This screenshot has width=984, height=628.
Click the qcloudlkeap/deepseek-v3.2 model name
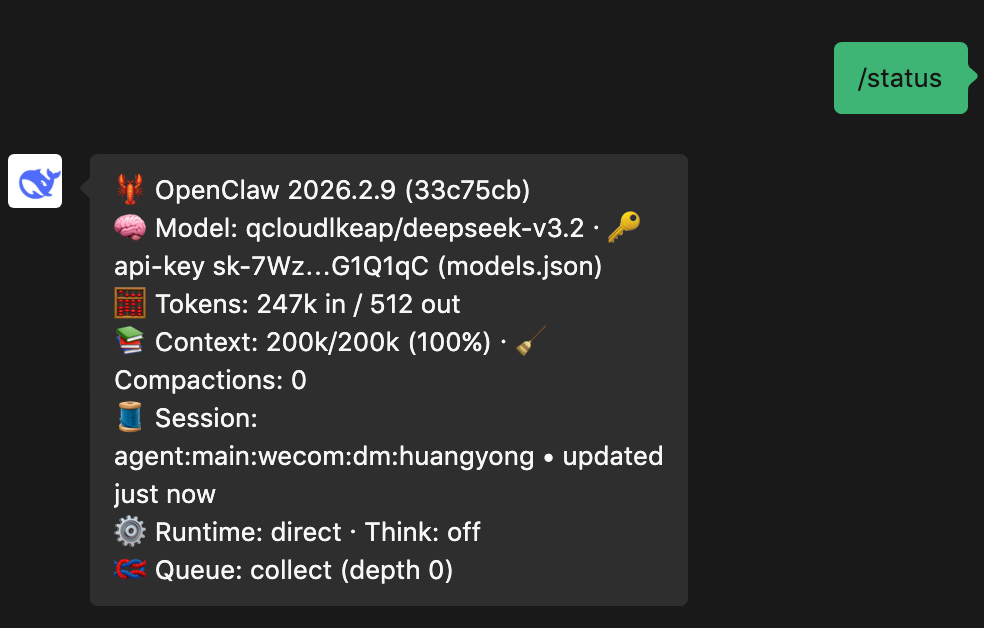[x=414, y=228]
